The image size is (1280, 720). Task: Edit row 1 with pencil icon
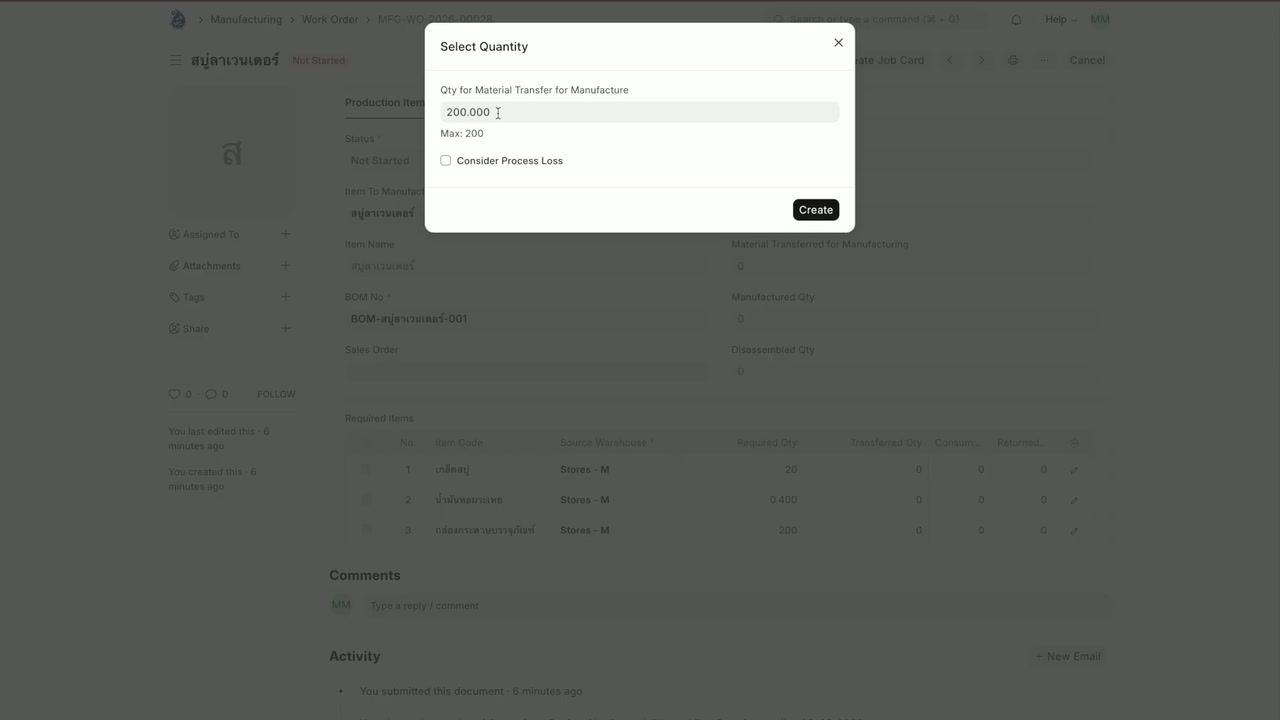tap(1074, 470)
